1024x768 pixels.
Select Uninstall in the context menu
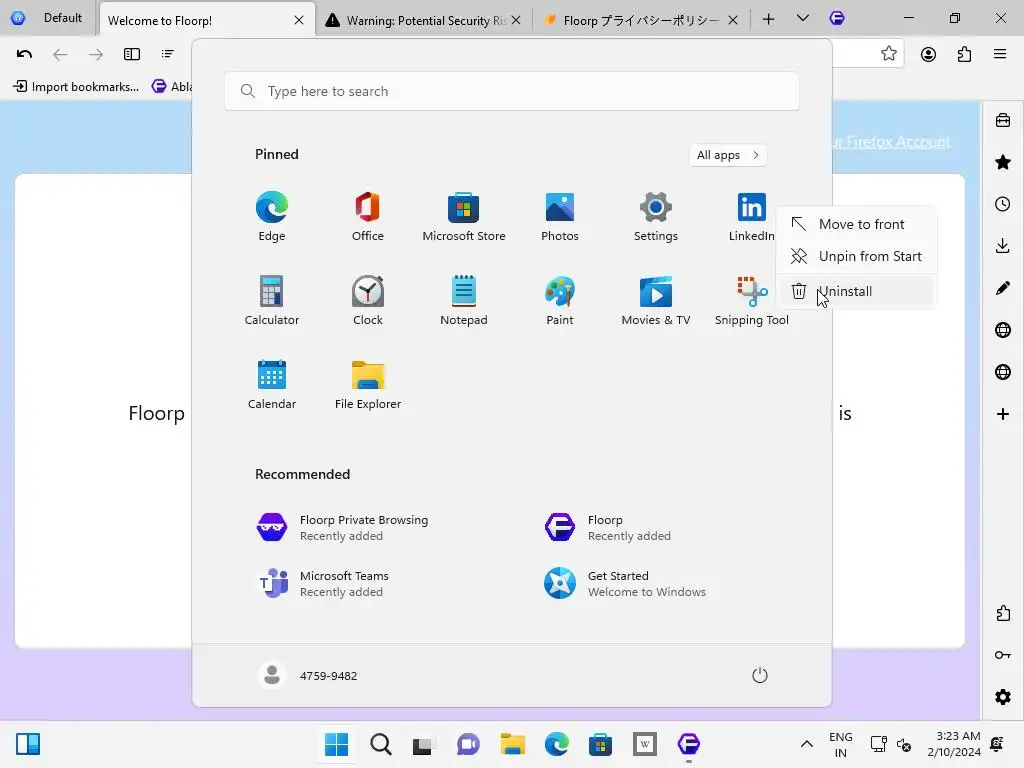(x=856, y=291)
